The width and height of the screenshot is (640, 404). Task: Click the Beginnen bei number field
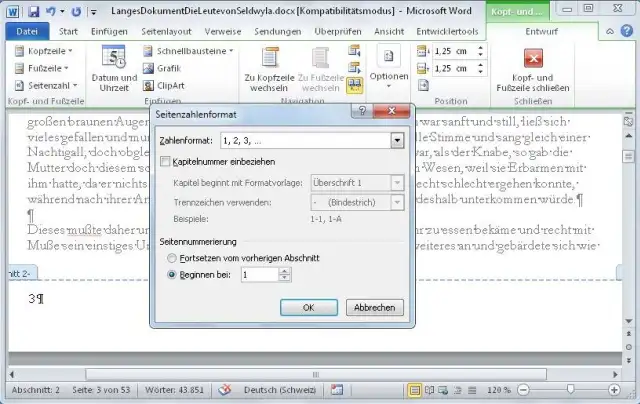pos(260,275)
